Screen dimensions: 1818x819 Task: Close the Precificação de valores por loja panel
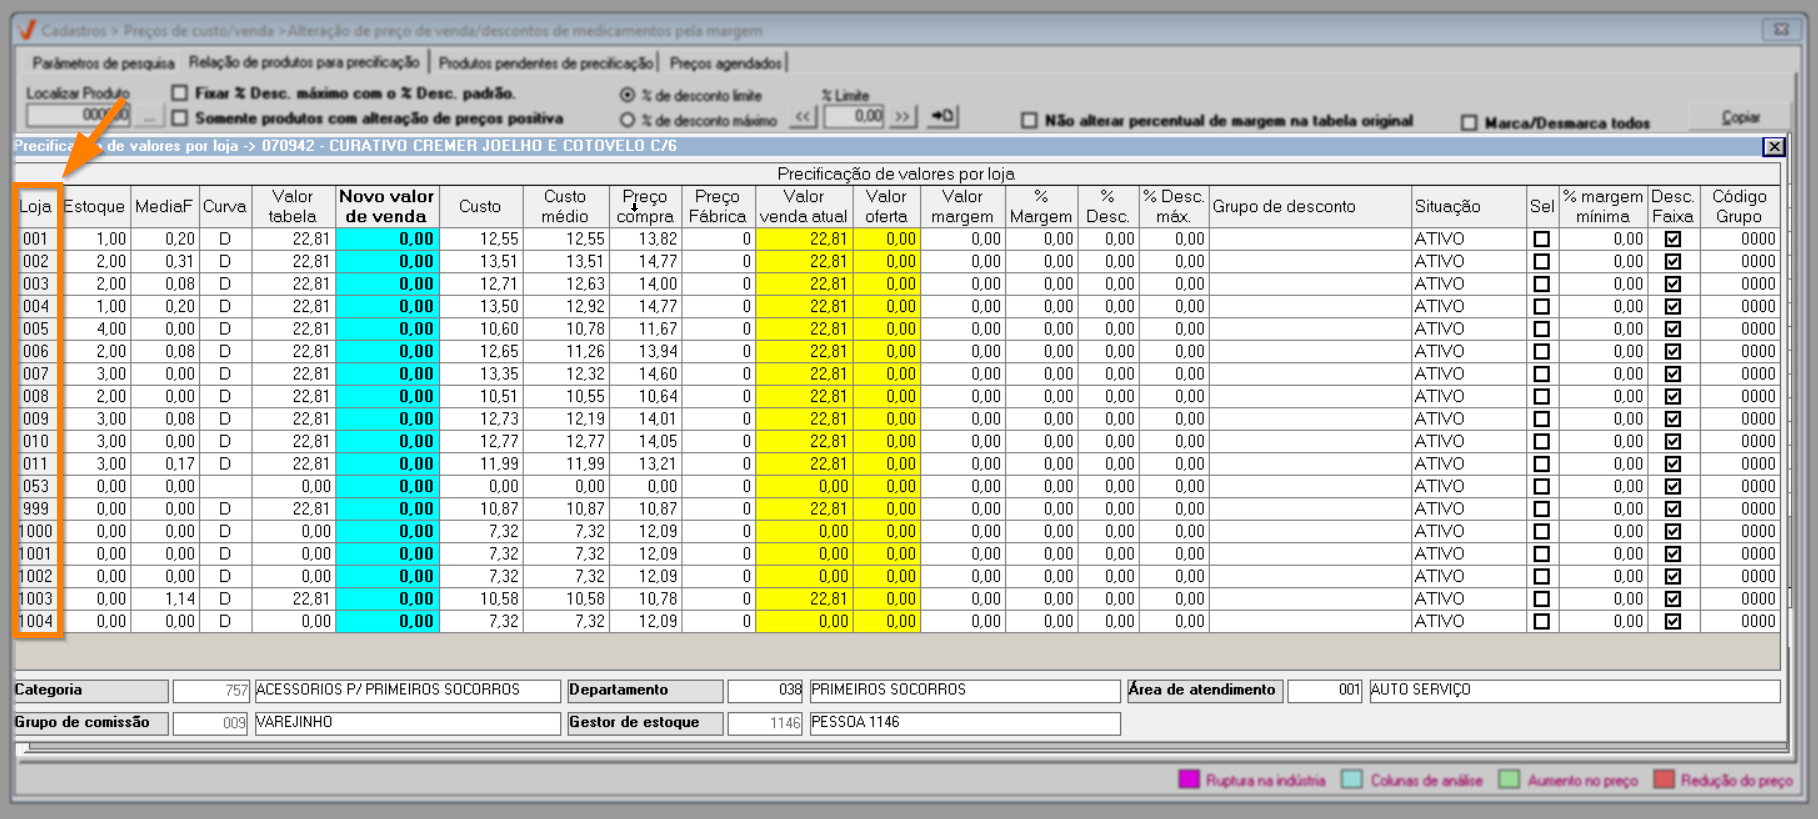pos(1773,147)
